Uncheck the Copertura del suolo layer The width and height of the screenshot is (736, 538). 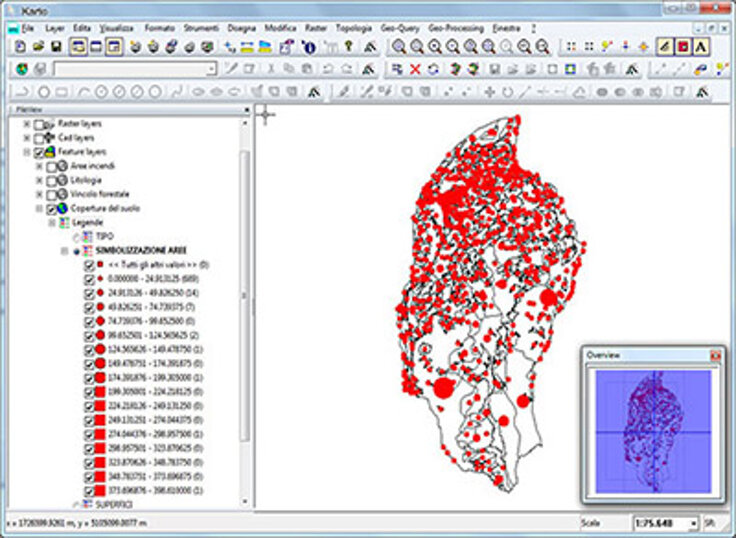click(x=51, y=208)
